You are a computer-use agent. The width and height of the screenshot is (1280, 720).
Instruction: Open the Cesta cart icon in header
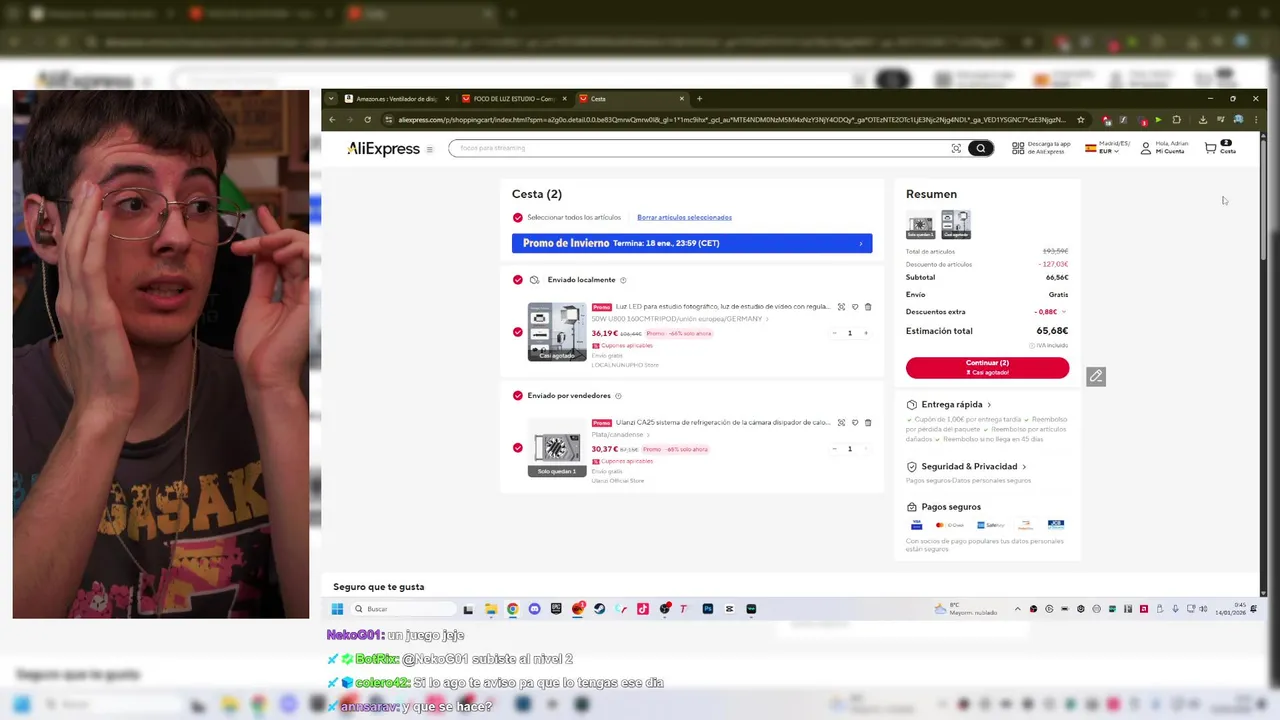pyautogui.click(x=1211, y=148)
